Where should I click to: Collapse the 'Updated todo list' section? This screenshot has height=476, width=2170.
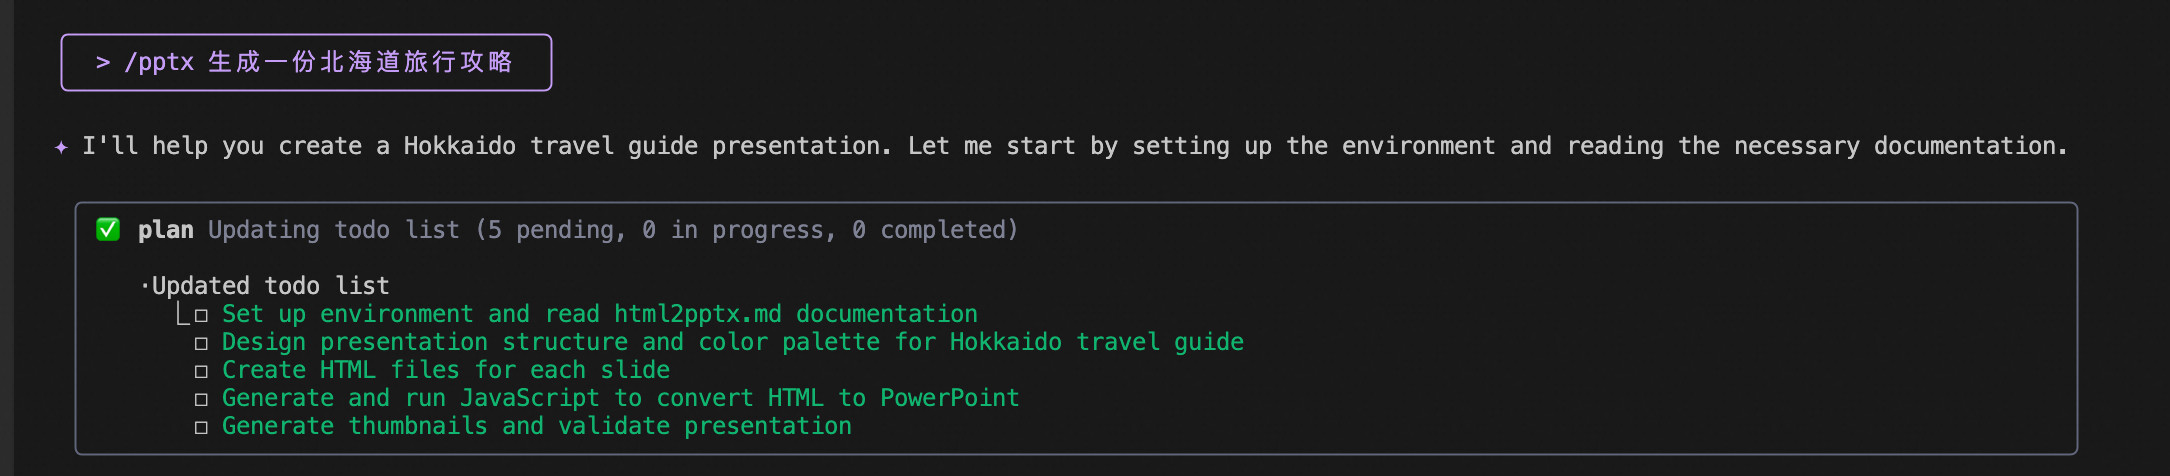coord(270,286)
